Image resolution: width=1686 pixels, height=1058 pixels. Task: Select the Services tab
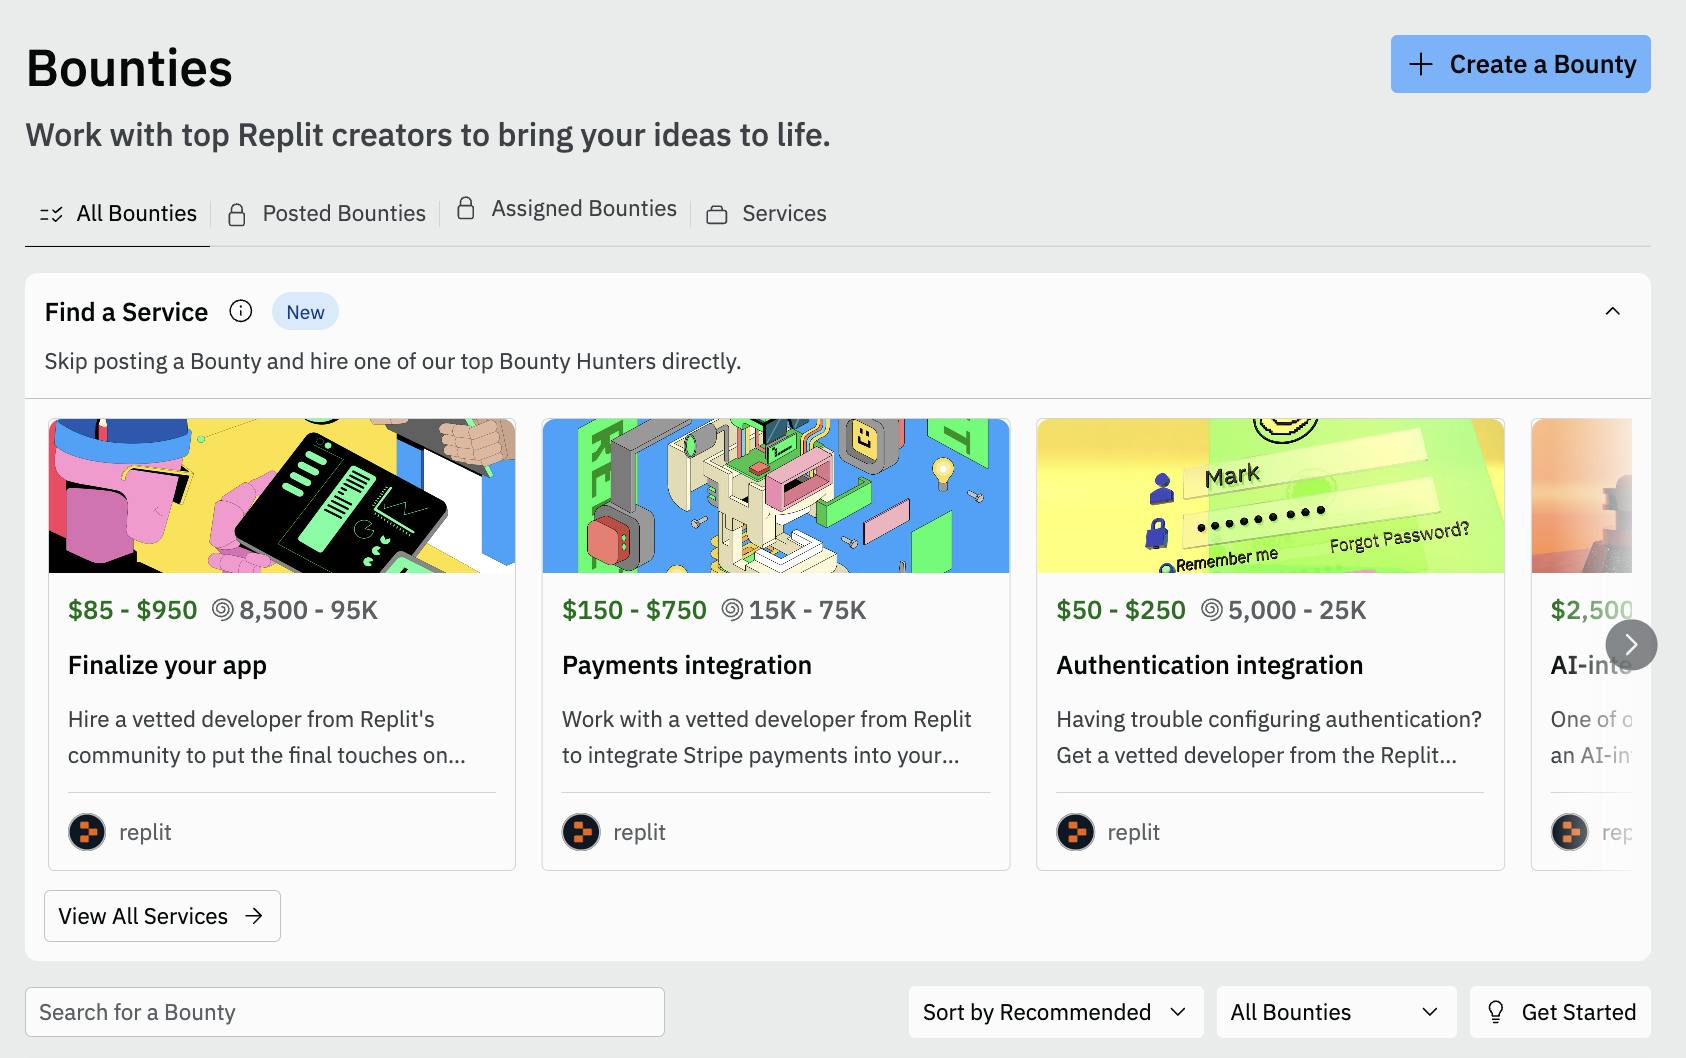tap(783, 214)
